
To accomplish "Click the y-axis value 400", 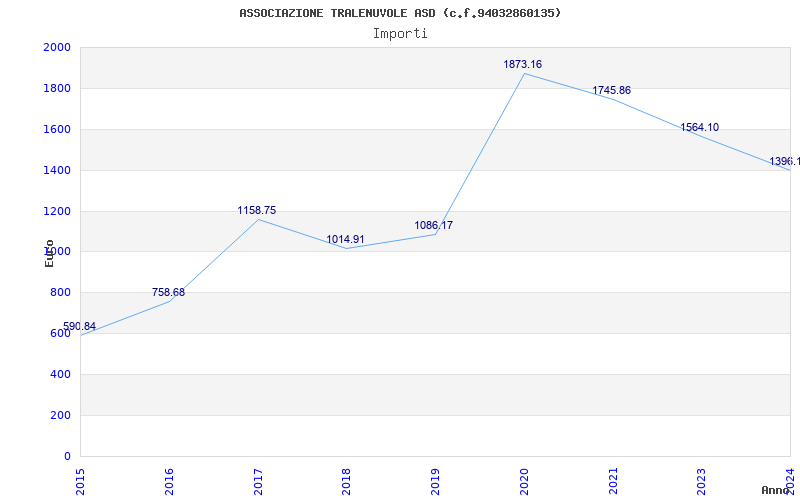I will point(60,374).
